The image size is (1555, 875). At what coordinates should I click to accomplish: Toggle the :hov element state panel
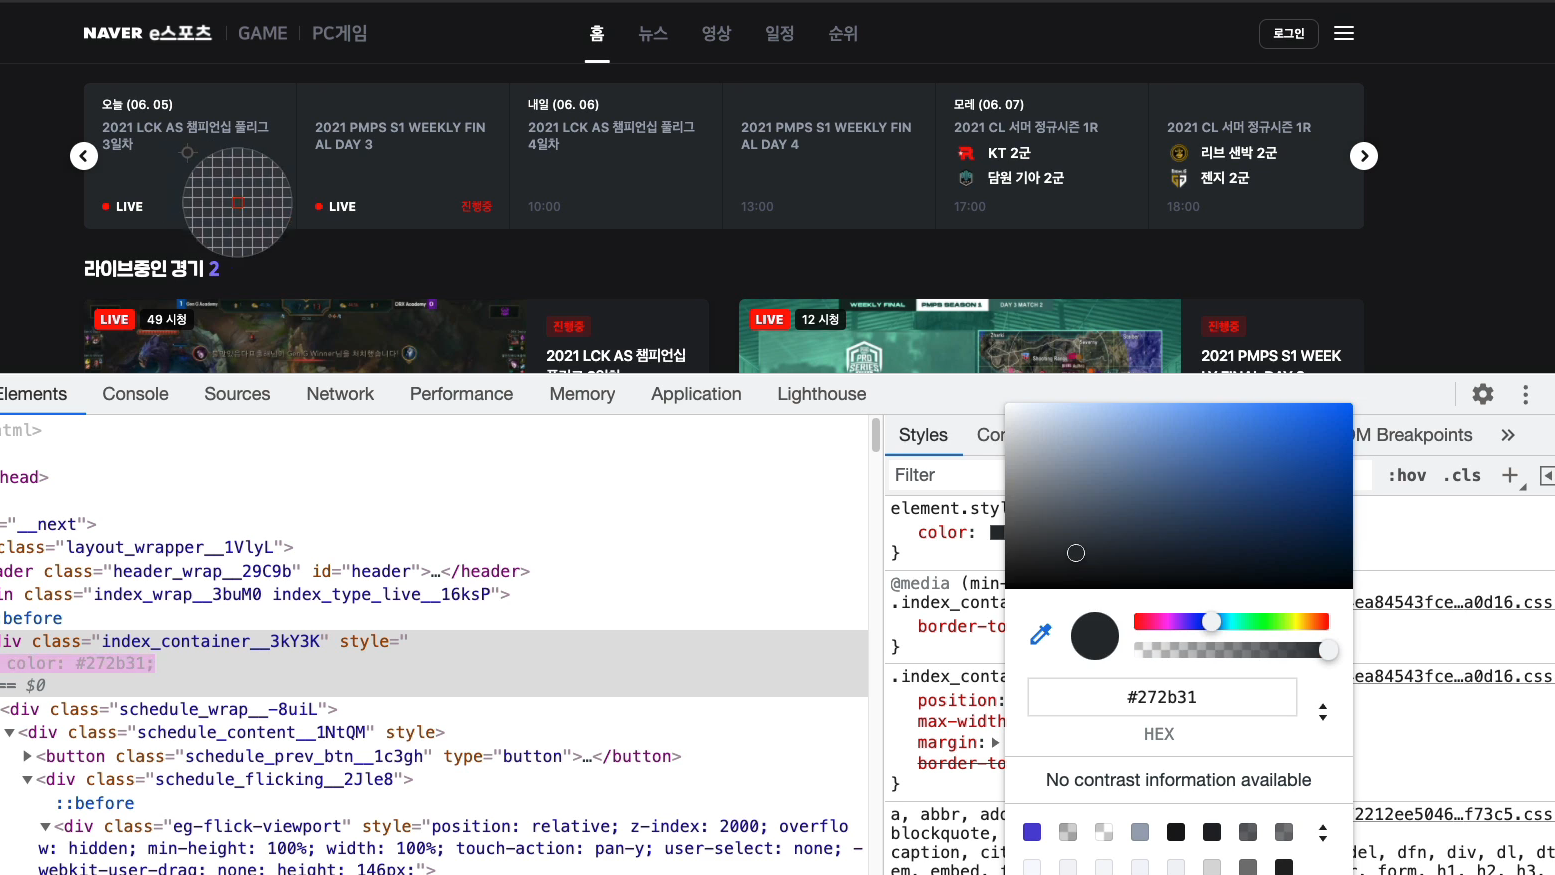pyautogui.click(x=1407, y=475)
